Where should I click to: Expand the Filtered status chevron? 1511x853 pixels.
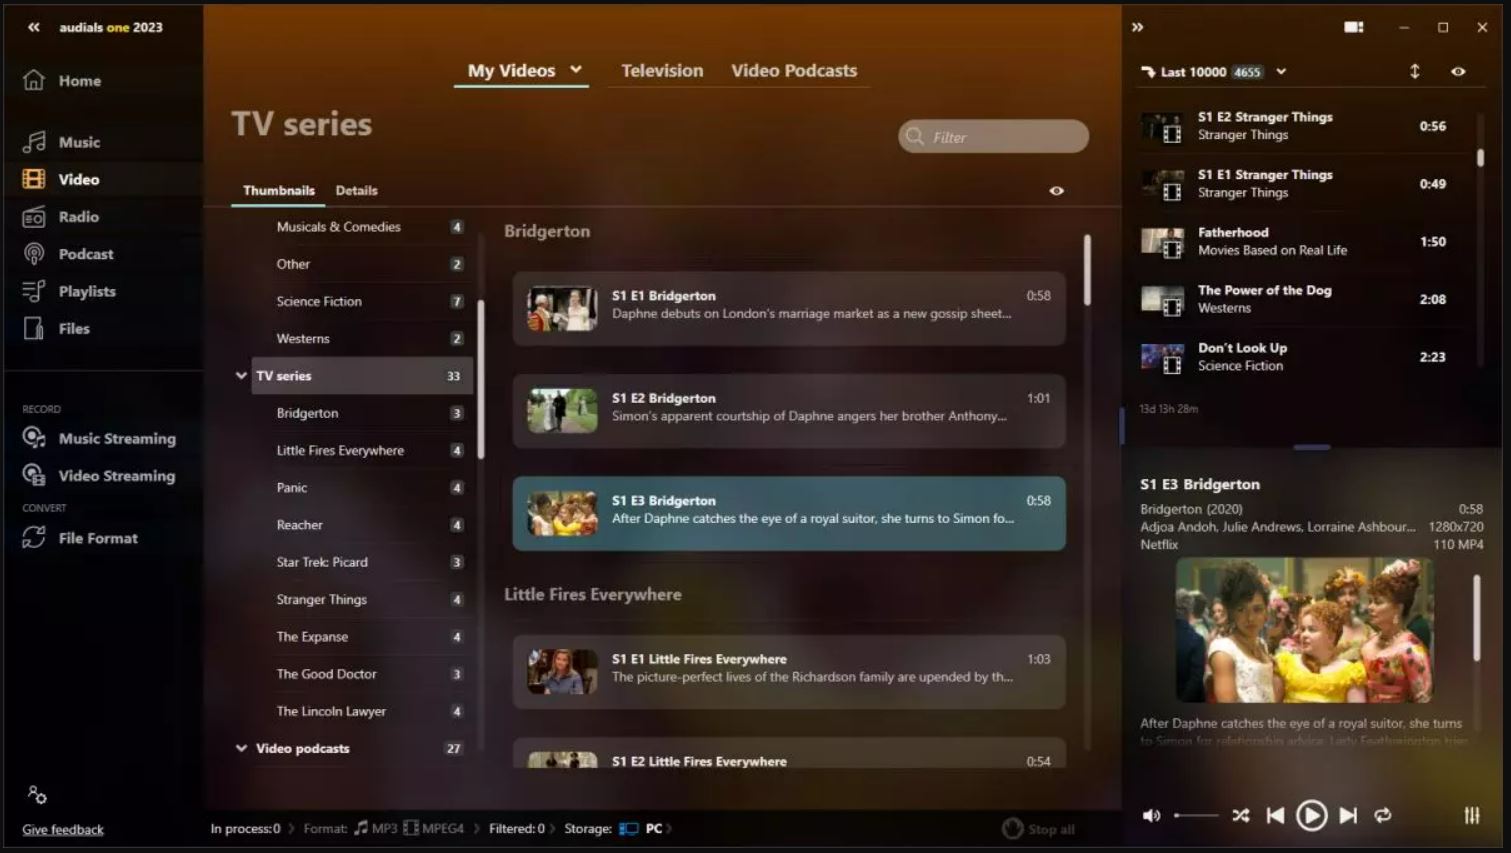552,829
